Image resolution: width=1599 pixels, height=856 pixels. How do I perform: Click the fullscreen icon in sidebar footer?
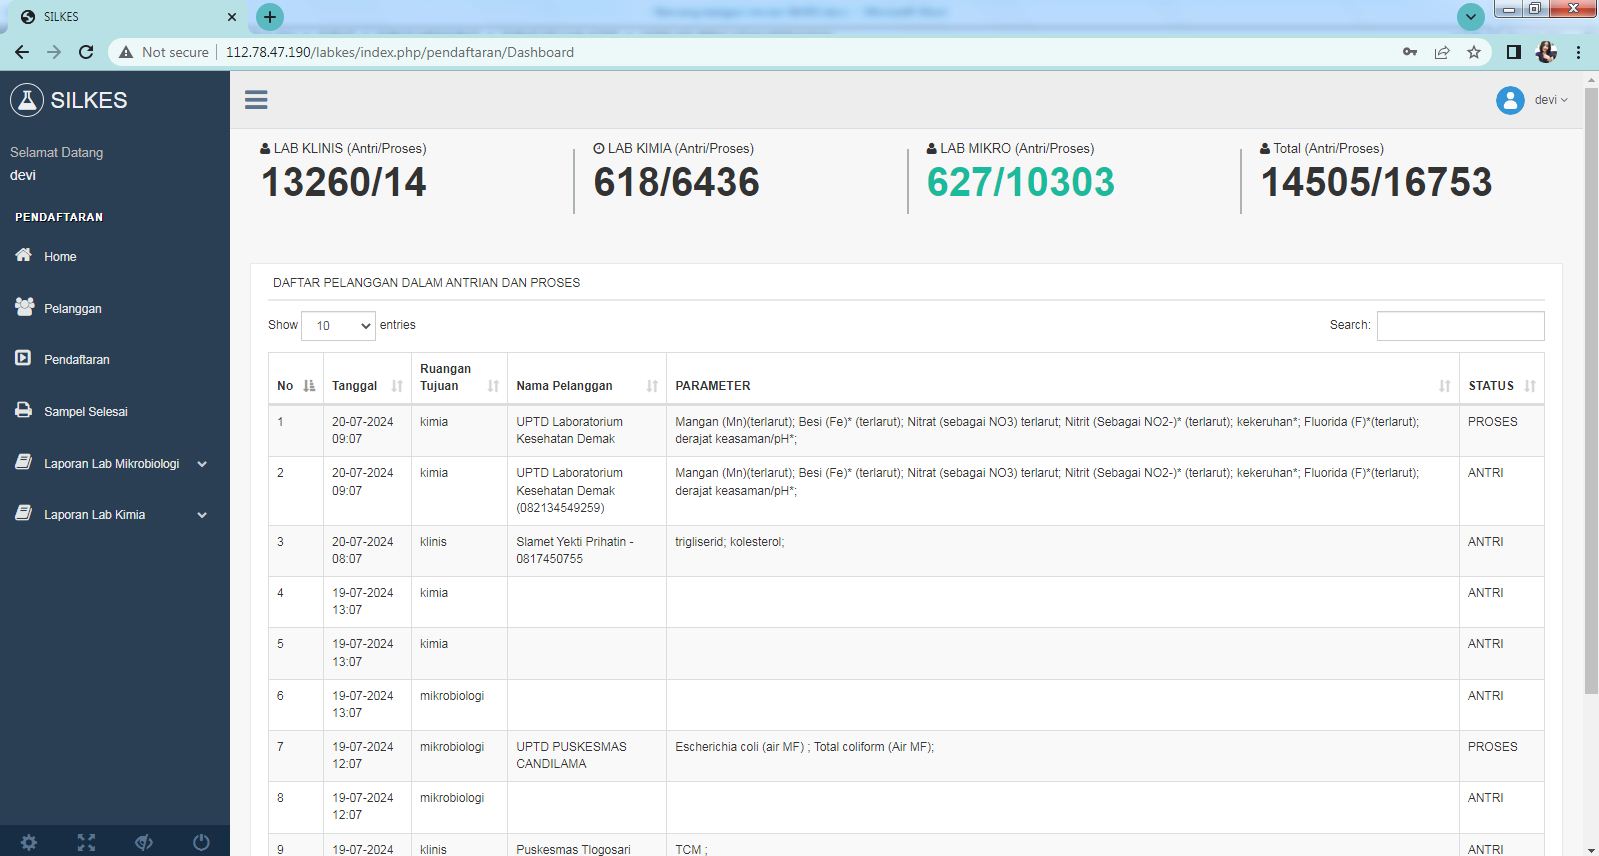(x=87, y=842)
